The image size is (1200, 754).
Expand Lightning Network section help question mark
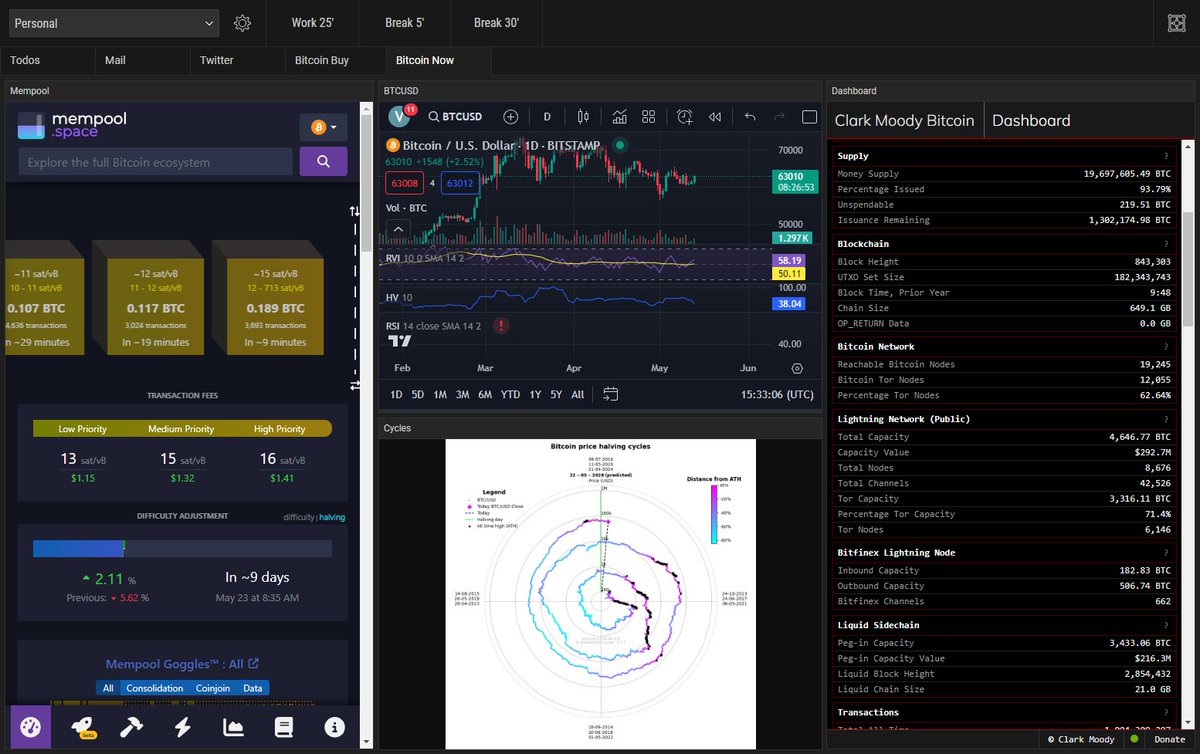coord(1166,419)
